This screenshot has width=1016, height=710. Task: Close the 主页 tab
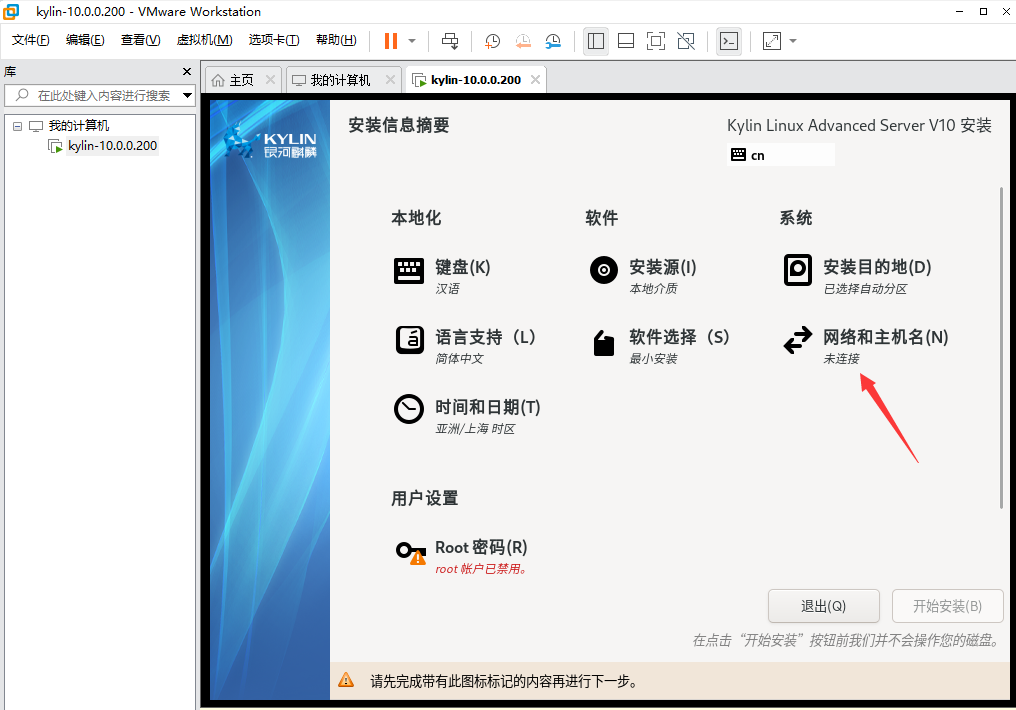pyautogui.click(x=270, y=80)
